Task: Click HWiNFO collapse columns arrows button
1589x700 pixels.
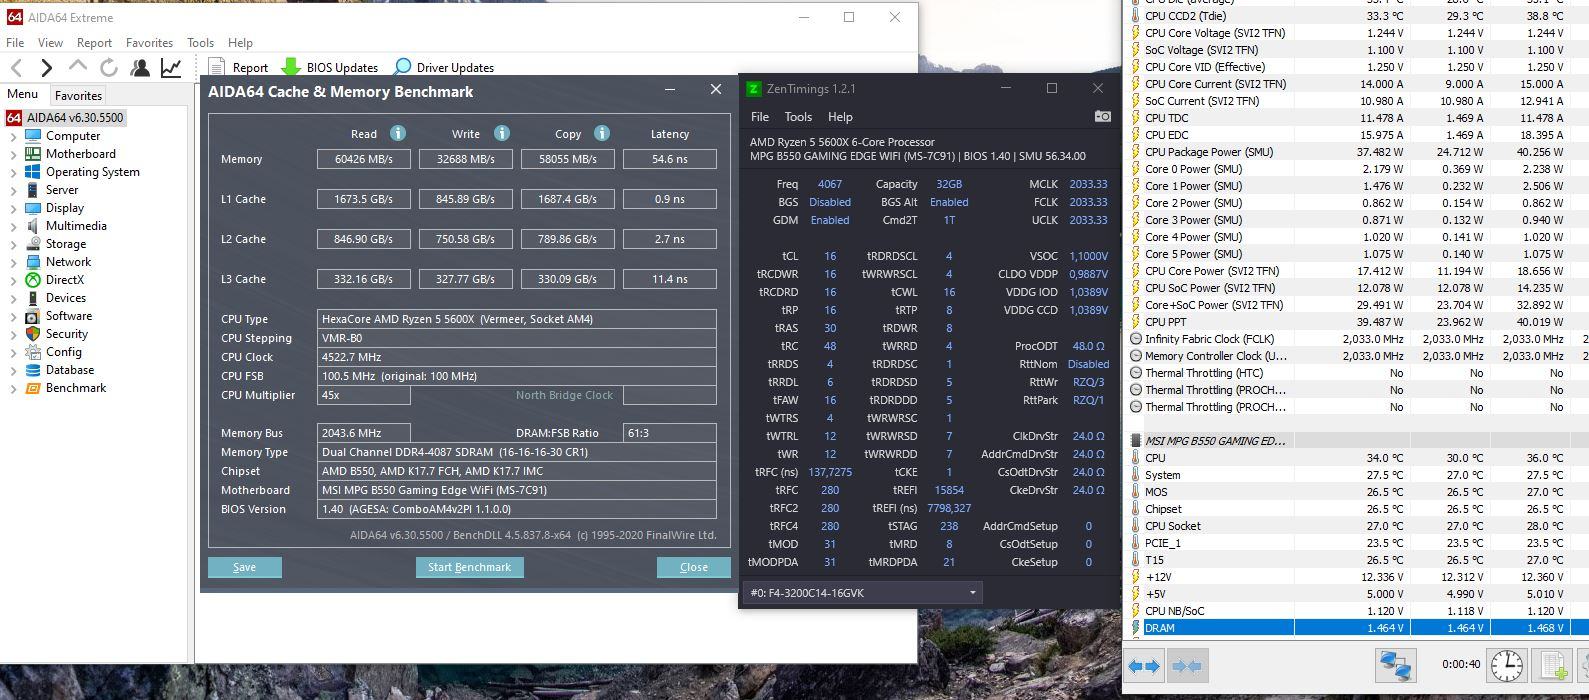Action: click(x=1186, y=665)
